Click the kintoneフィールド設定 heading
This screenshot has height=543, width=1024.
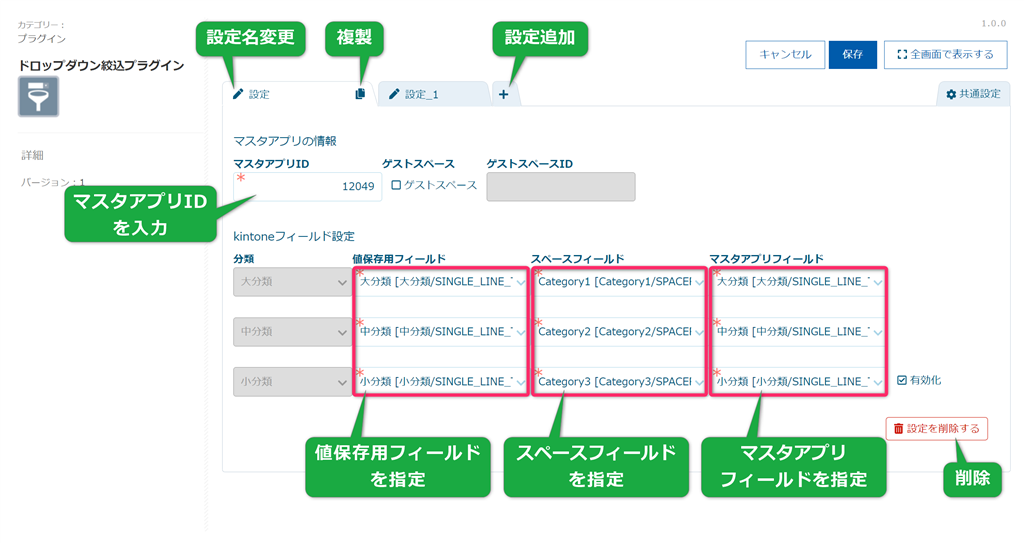[x=294, y=237]
